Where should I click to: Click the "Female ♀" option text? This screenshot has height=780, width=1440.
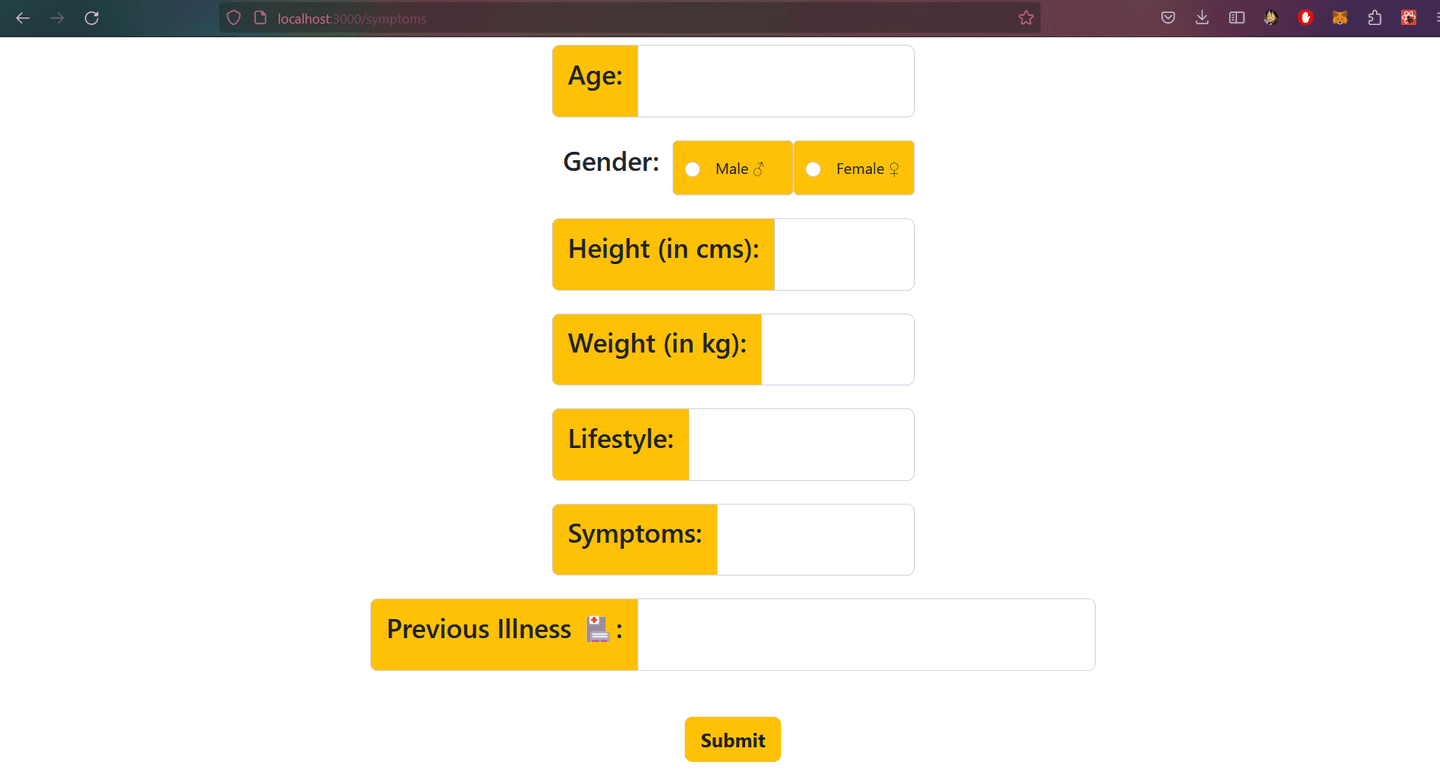(869, 169)
